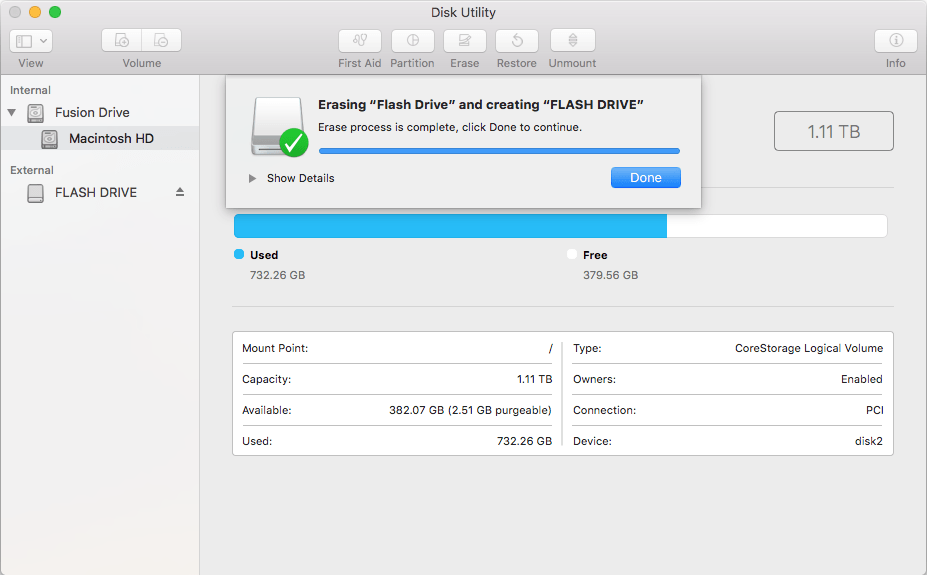Click the Mount Point slash value
The image size is (927, 575).
[550, 349]
